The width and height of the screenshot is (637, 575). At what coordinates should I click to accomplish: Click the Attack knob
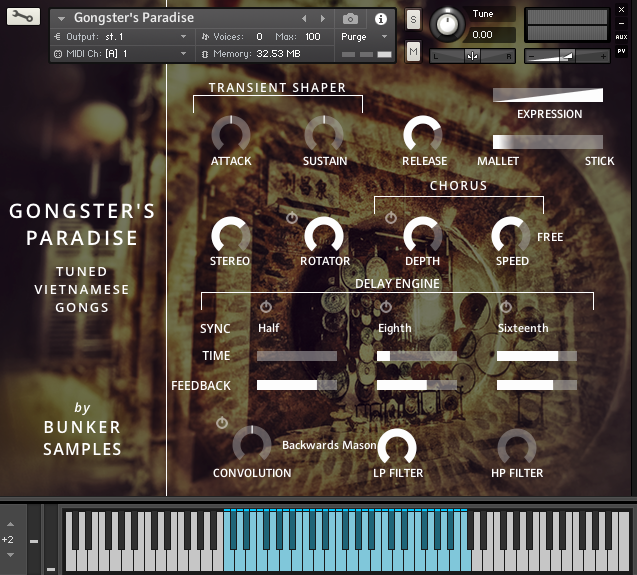coord(231,135)
